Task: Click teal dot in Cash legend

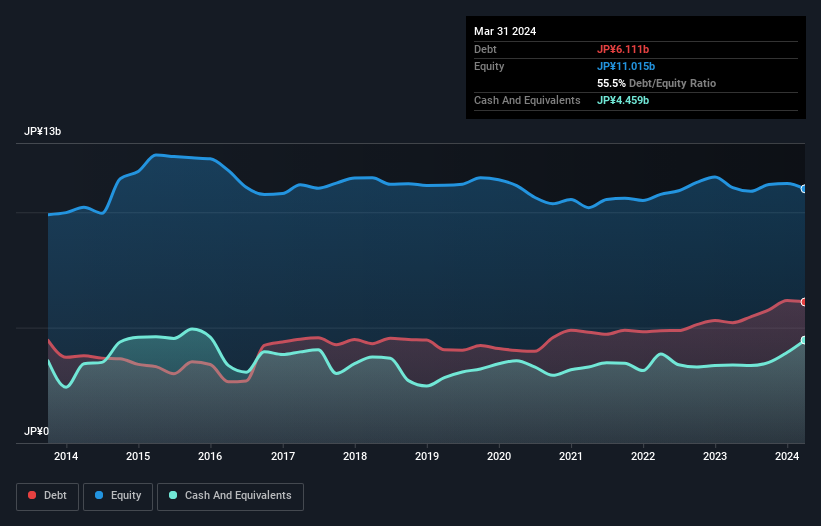Action: (x=173, y=495)
